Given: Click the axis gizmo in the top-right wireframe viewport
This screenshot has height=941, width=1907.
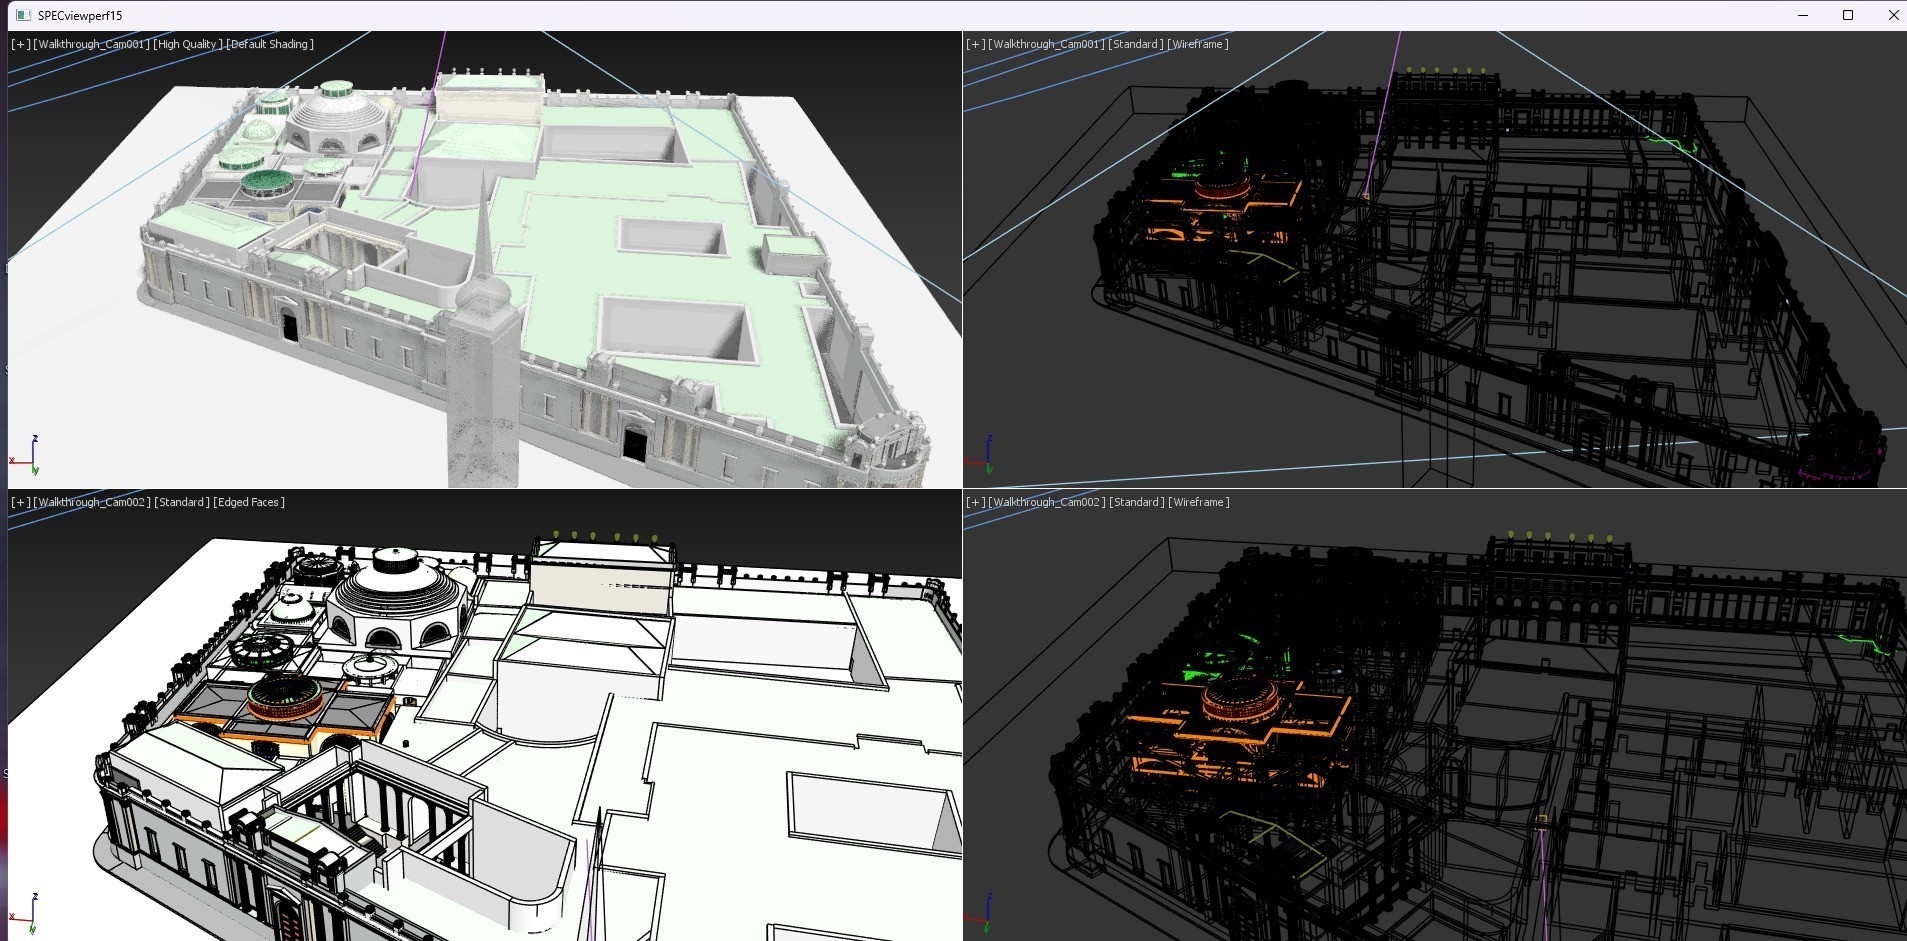Looking at the screenshot, I should [982, 456].
